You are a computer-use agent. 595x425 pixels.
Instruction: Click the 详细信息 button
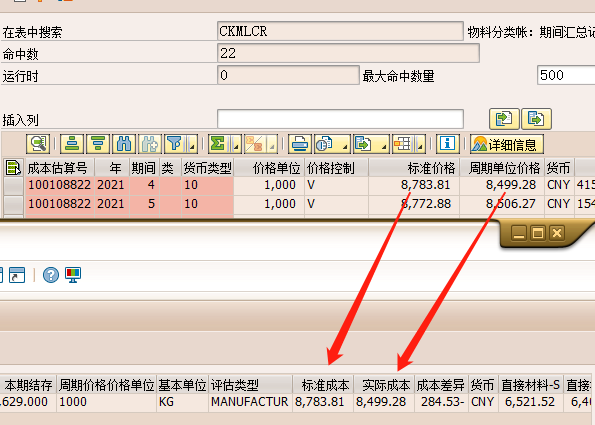507,144
